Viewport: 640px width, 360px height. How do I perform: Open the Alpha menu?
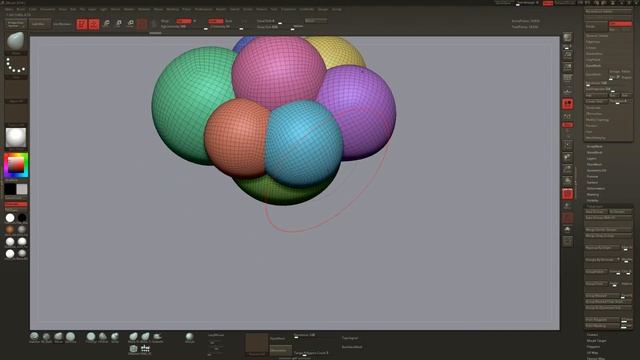(9, 9)
